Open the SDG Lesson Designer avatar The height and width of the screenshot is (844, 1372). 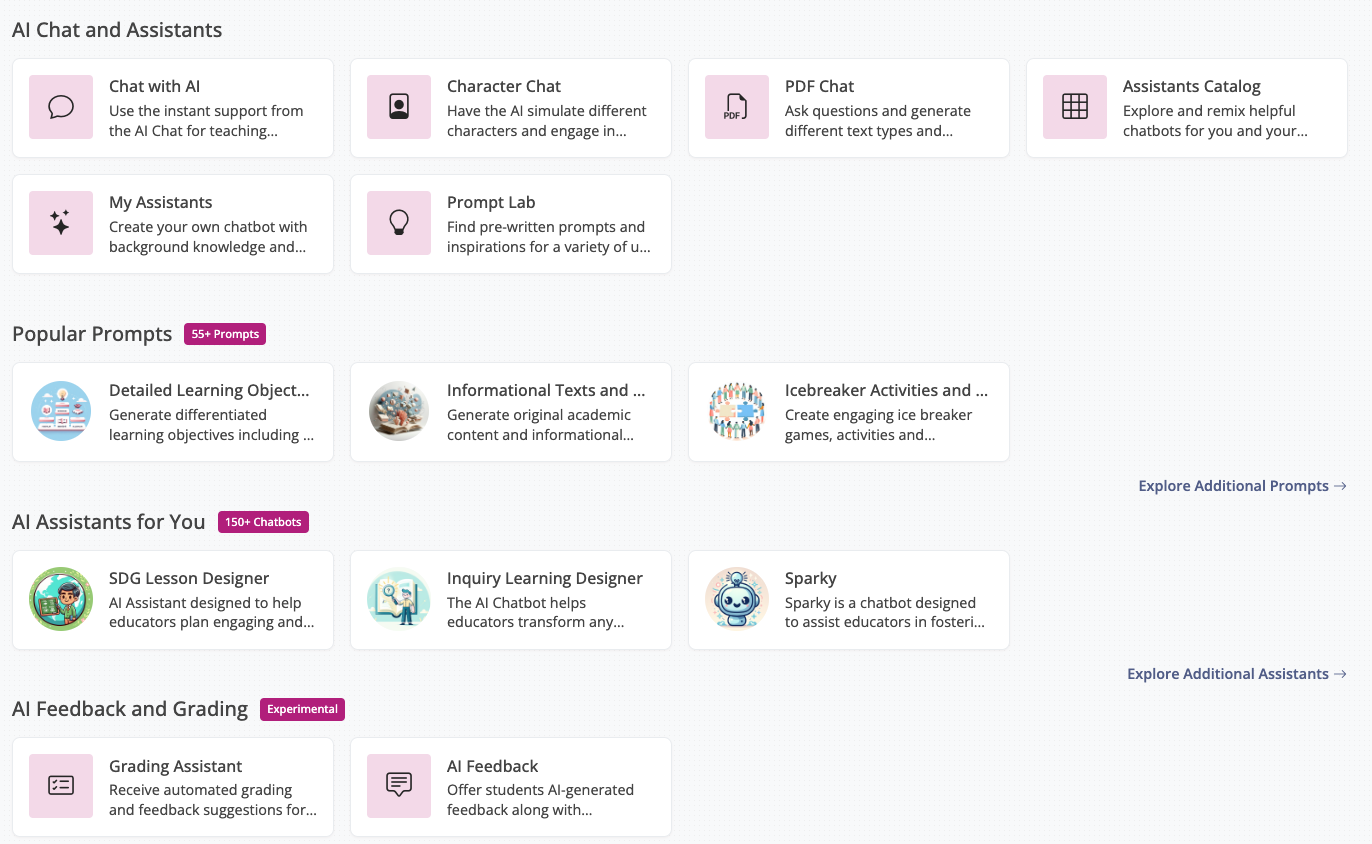(61, 599)
